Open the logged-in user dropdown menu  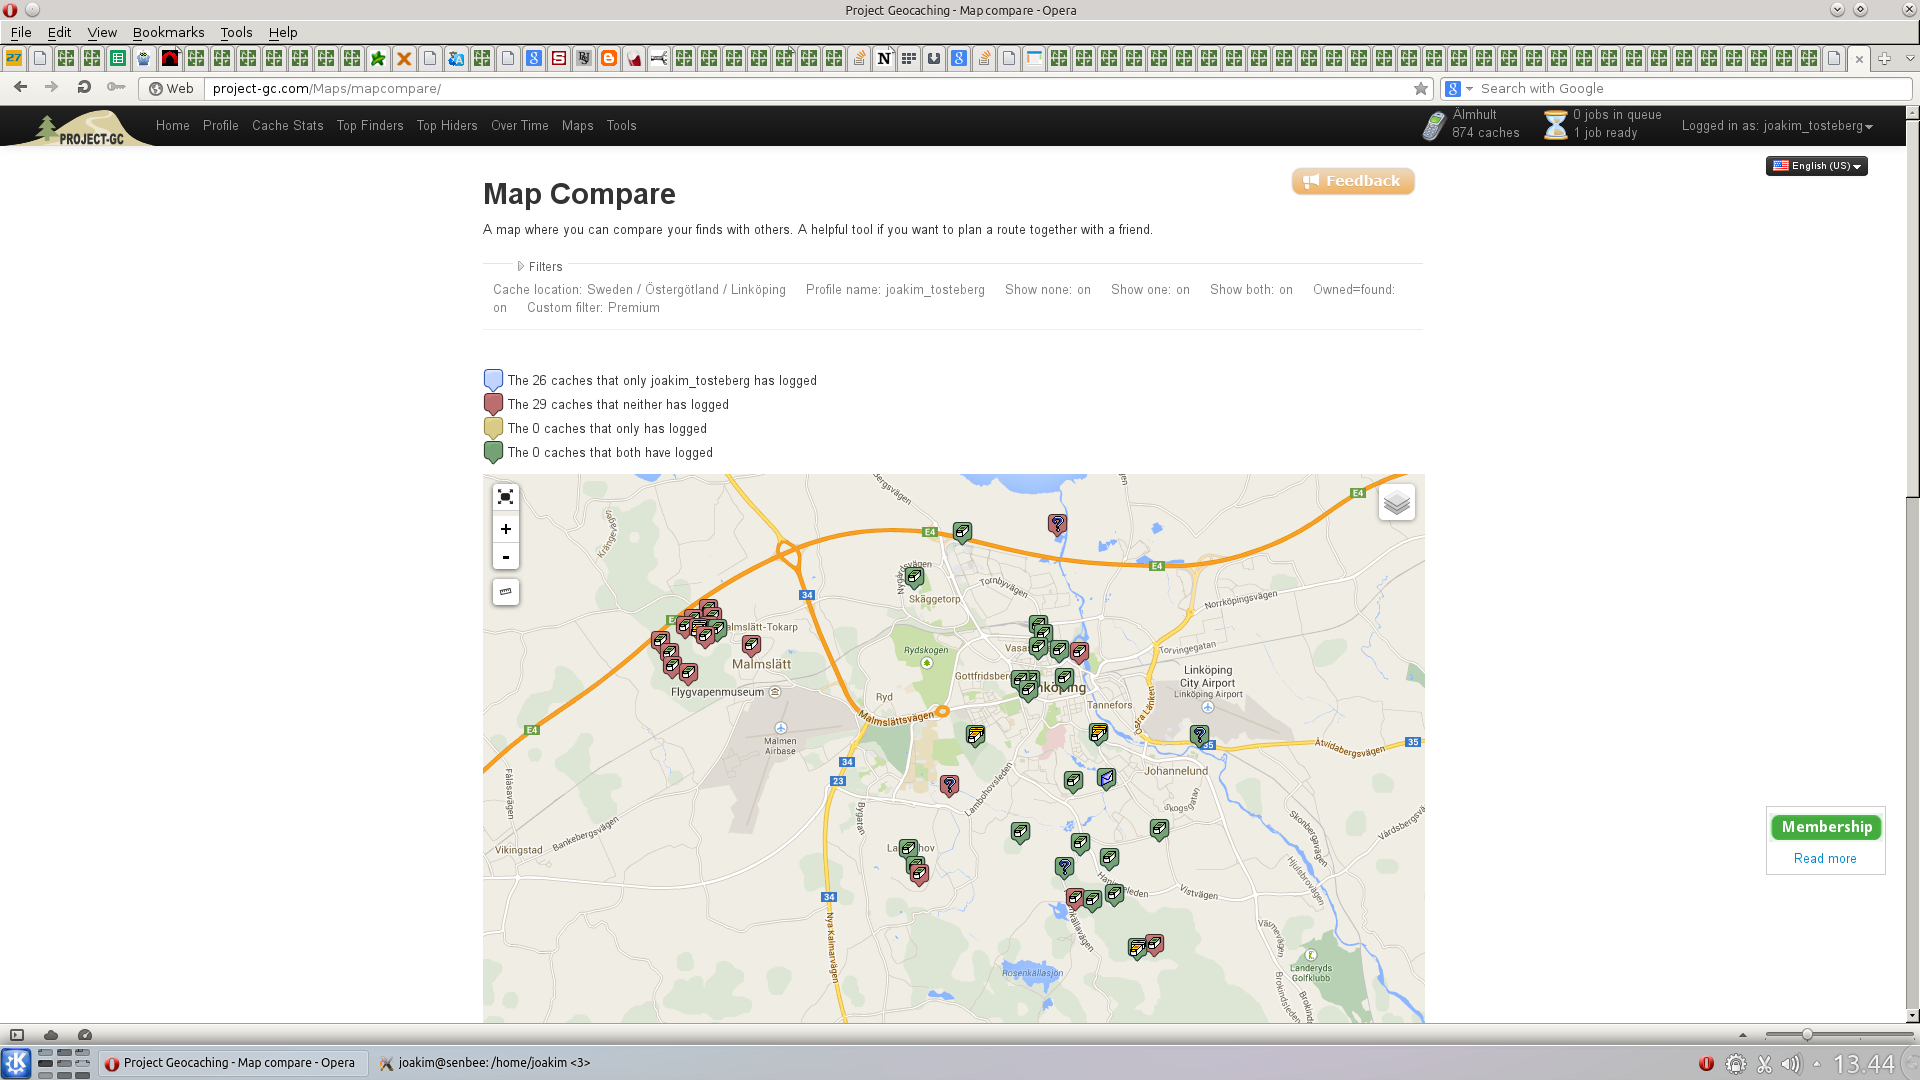coord(1777,126)
